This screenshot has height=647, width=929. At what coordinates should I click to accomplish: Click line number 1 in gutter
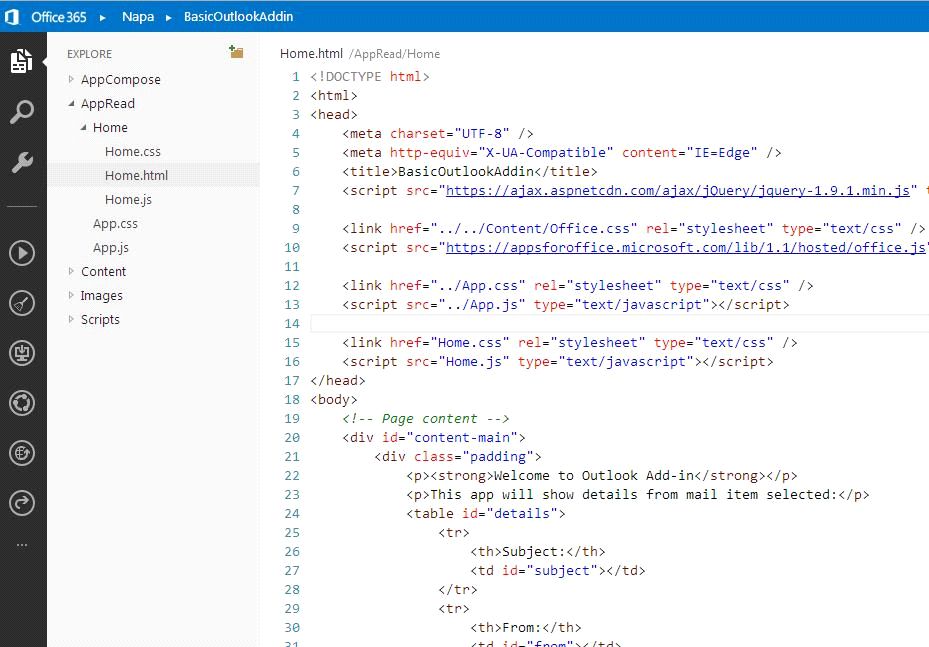296,76
